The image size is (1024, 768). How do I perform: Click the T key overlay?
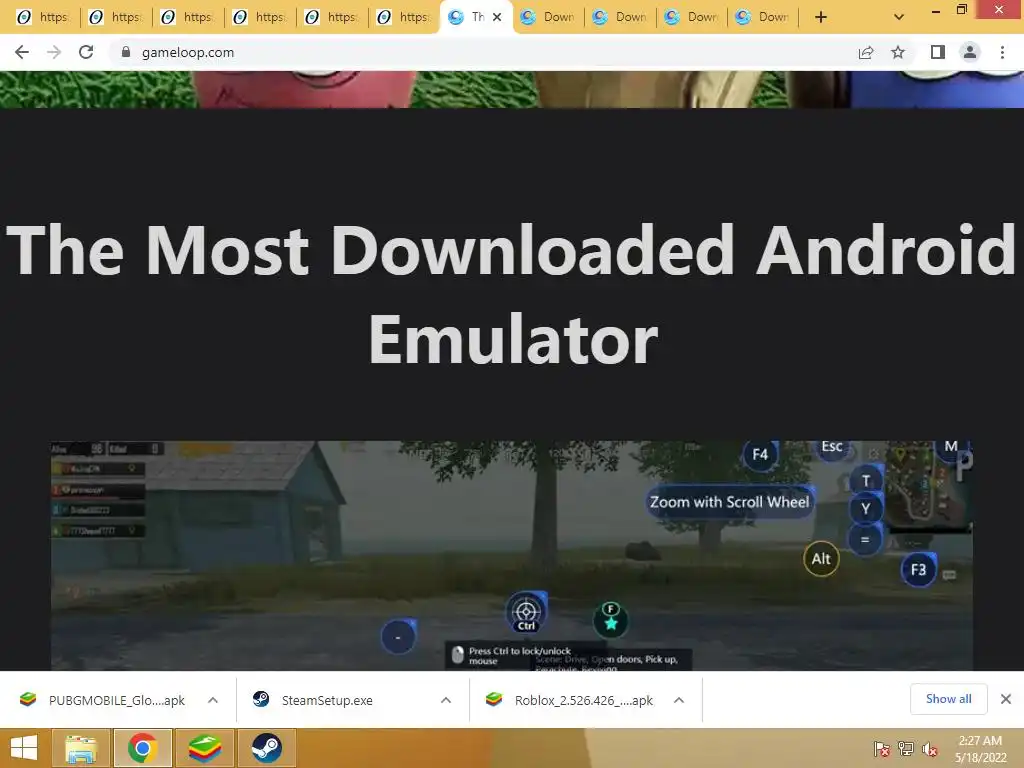point(866,481)
